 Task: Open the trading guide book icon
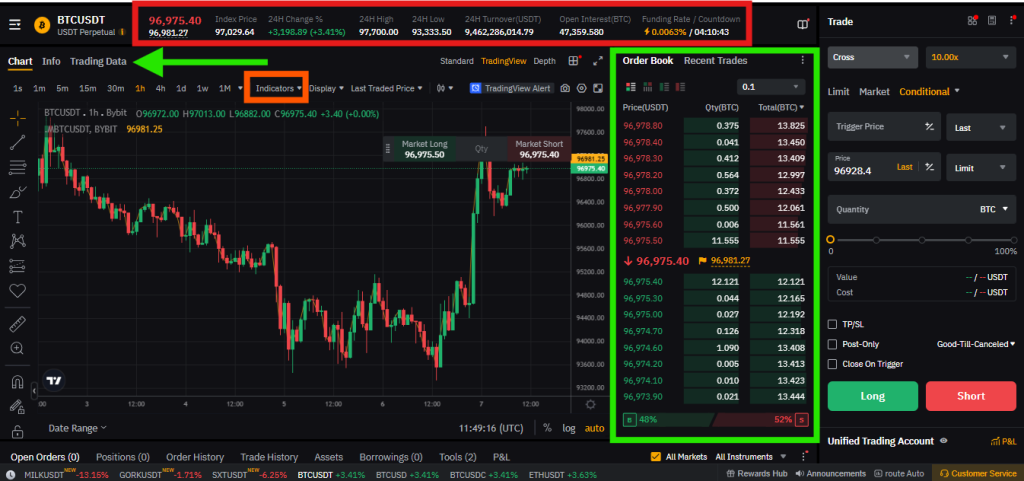(x=803, y=25)
